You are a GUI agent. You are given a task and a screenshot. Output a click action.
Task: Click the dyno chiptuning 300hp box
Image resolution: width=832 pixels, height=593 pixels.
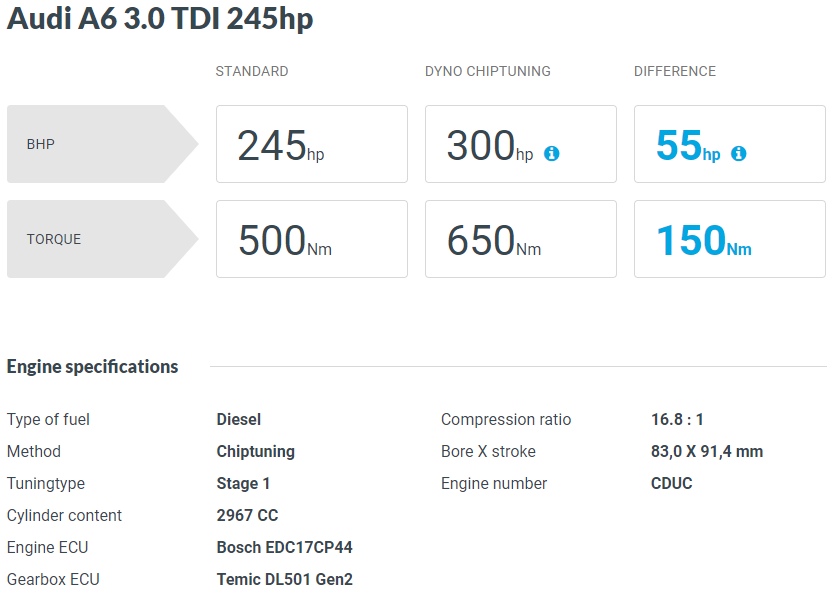coord(521,144)
